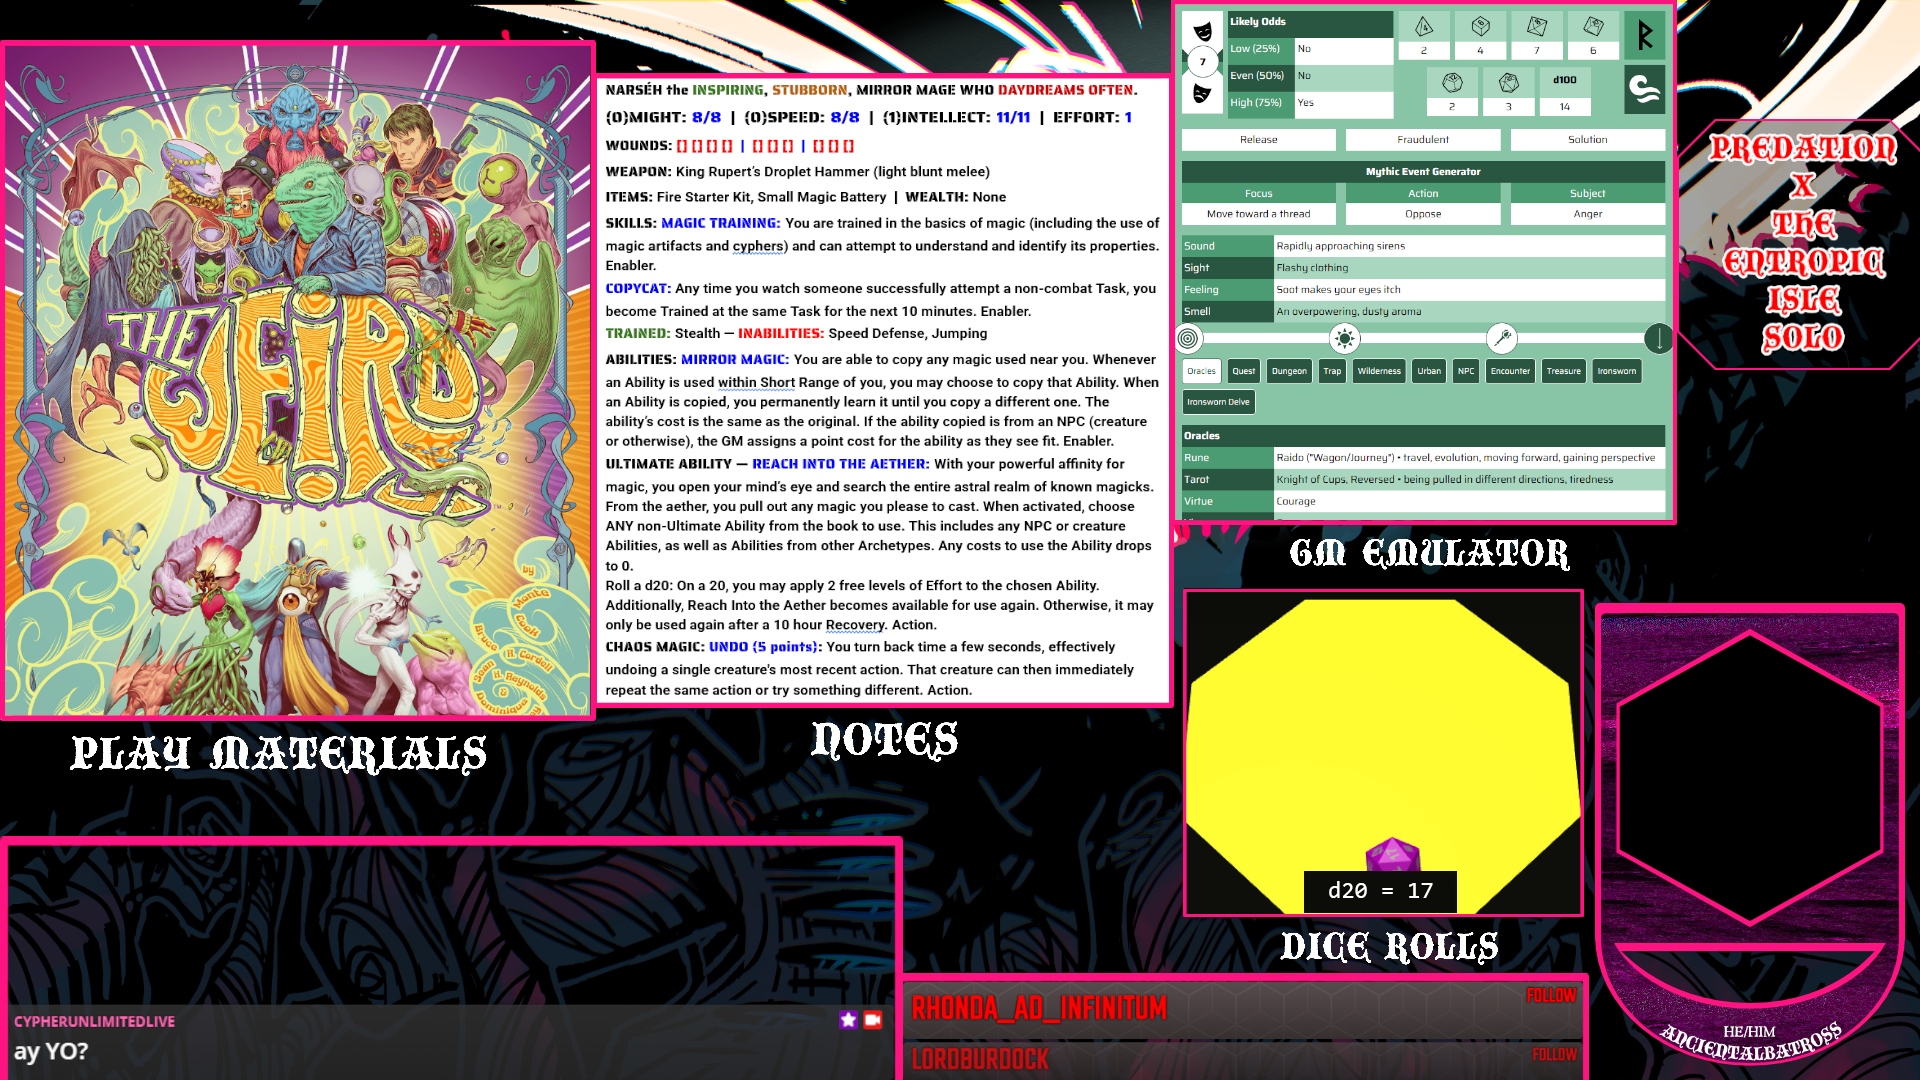Select the magic wand mace icon
This screenshot has height=1080, width=1920.
1502,339
